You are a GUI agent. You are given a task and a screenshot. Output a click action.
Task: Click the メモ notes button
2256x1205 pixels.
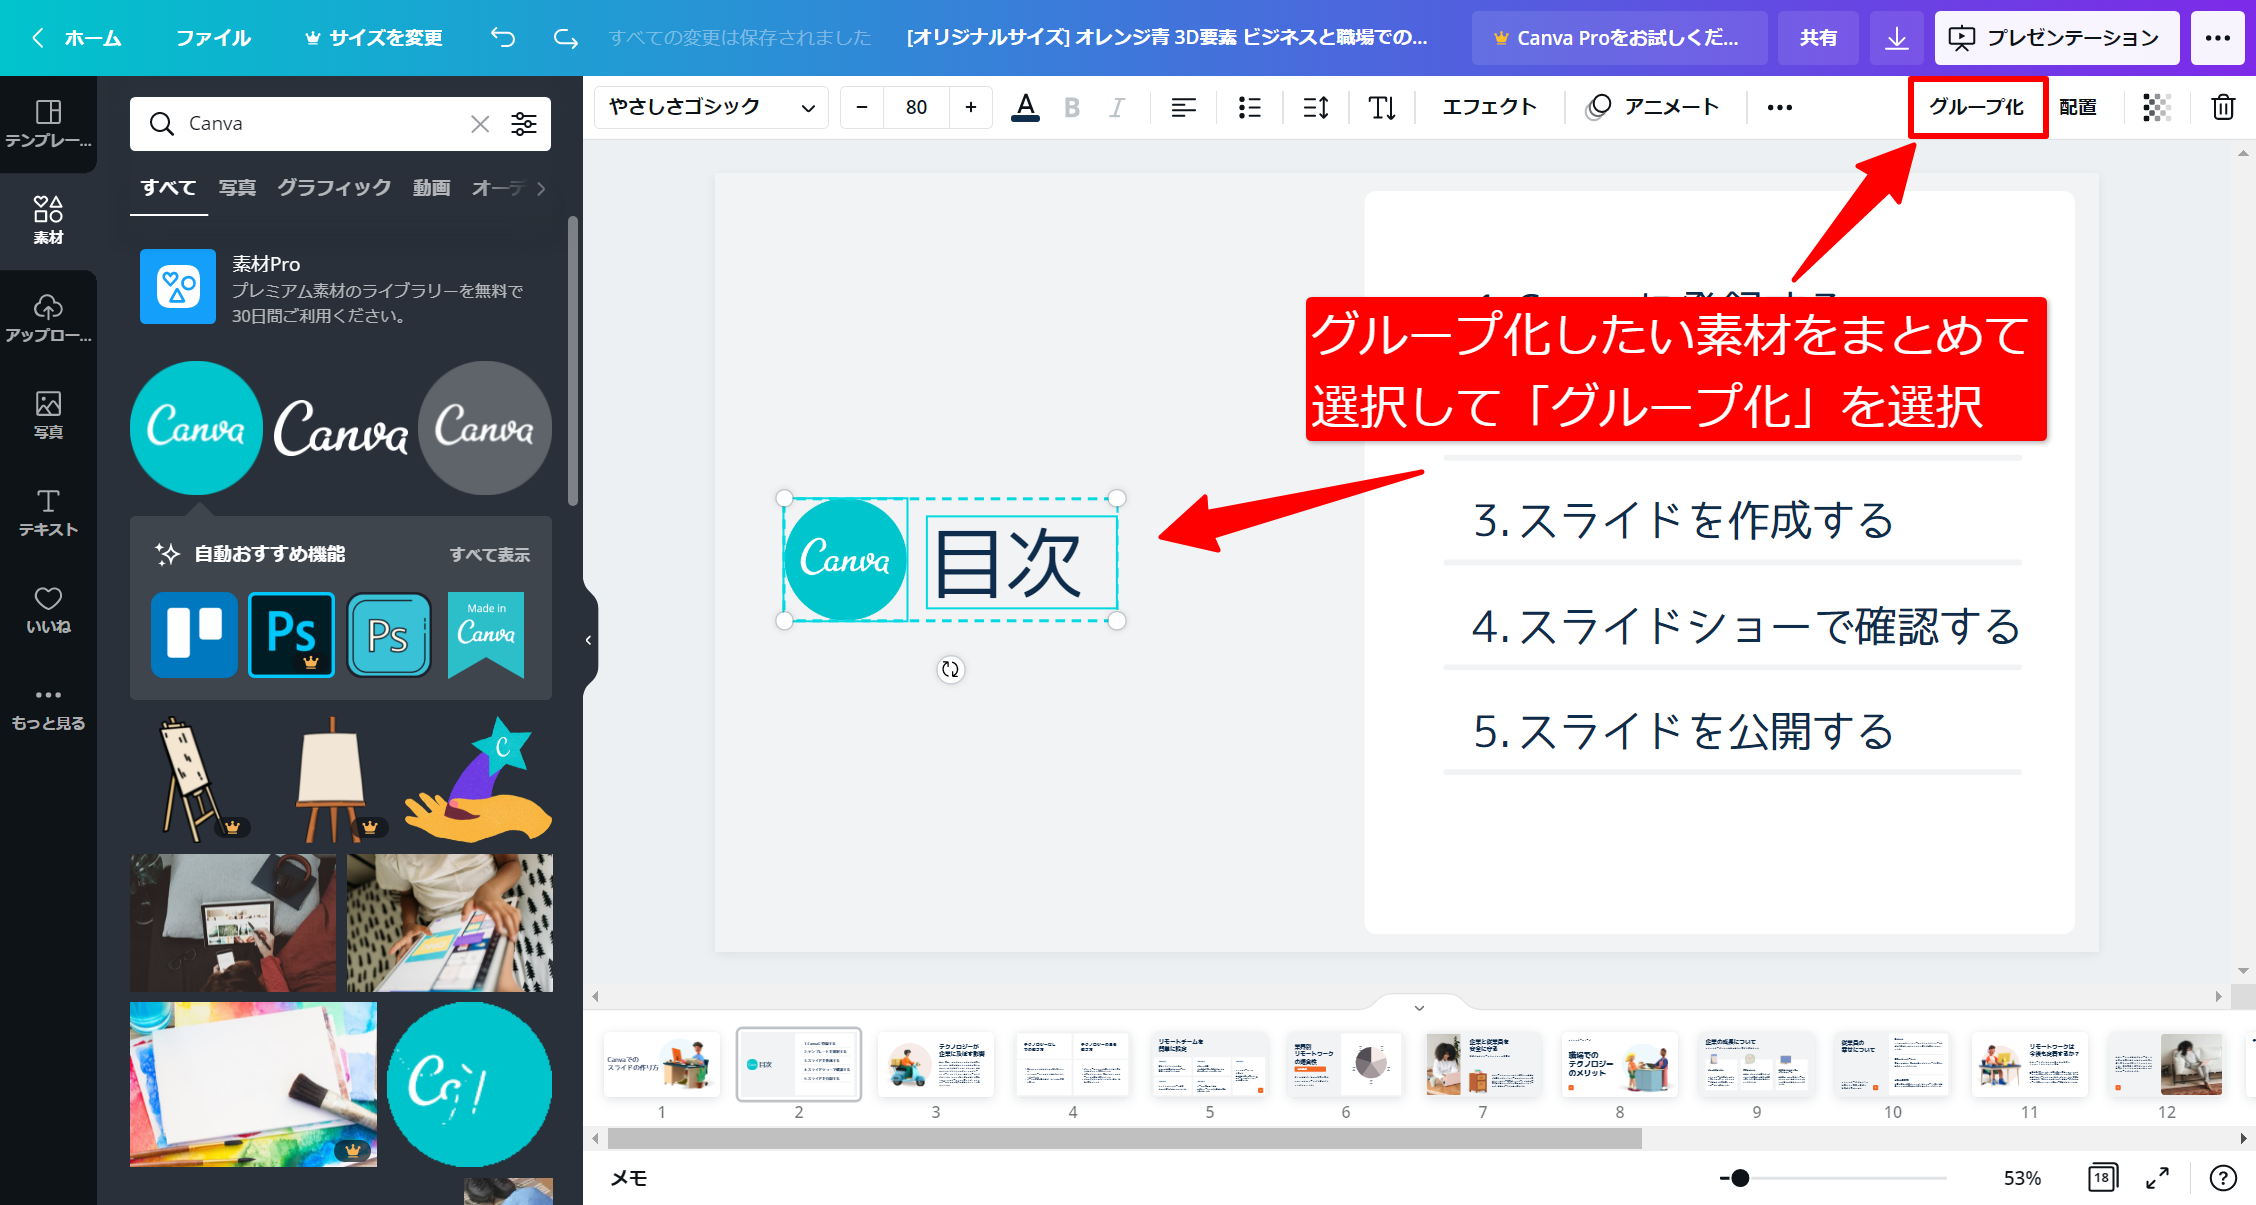click(629, 1178)
